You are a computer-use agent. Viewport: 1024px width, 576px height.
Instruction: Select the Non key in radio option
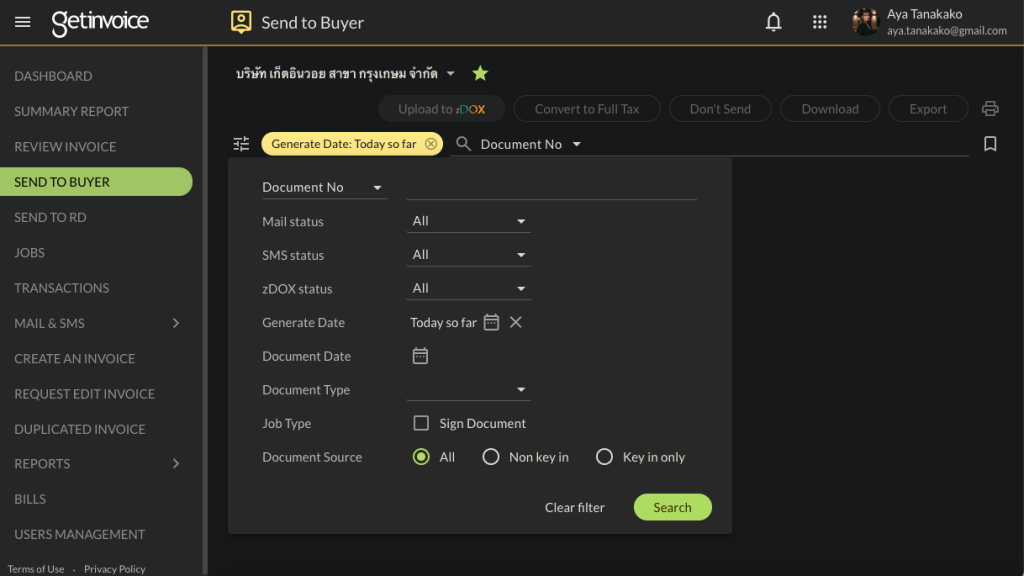[491, 457]
